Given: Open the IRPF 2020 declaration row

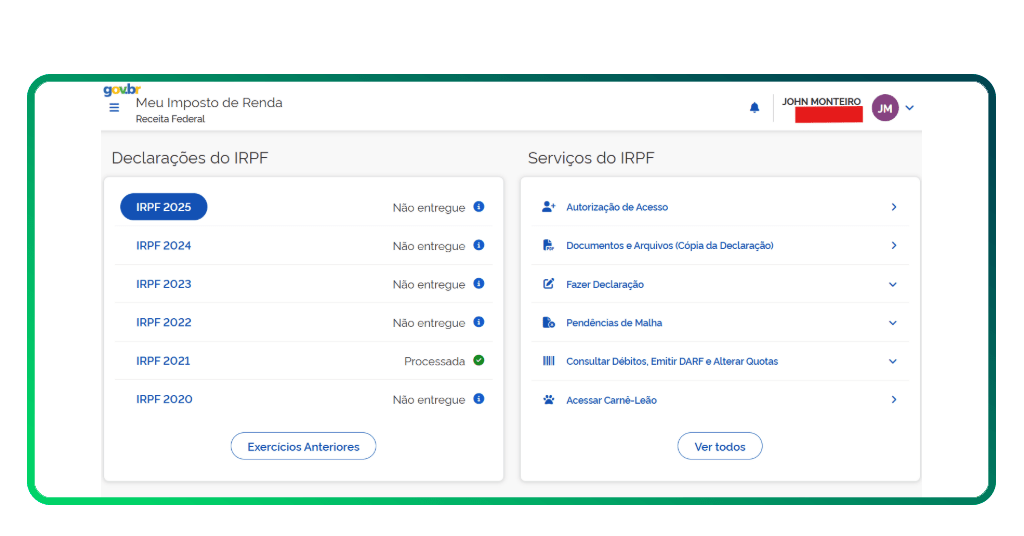Looking at the screenshot, I should (164, 400).
